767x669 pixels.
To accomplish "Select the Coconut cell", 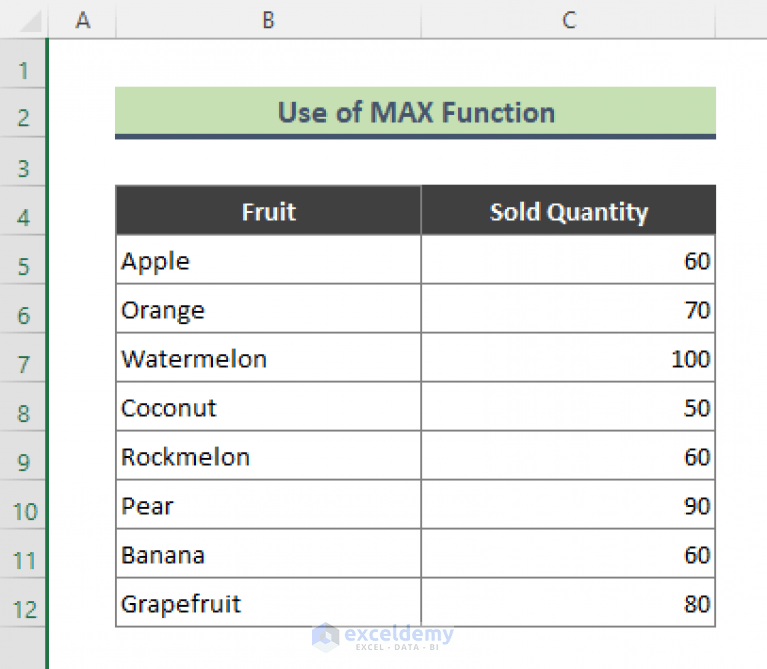I will click(268, 407).
